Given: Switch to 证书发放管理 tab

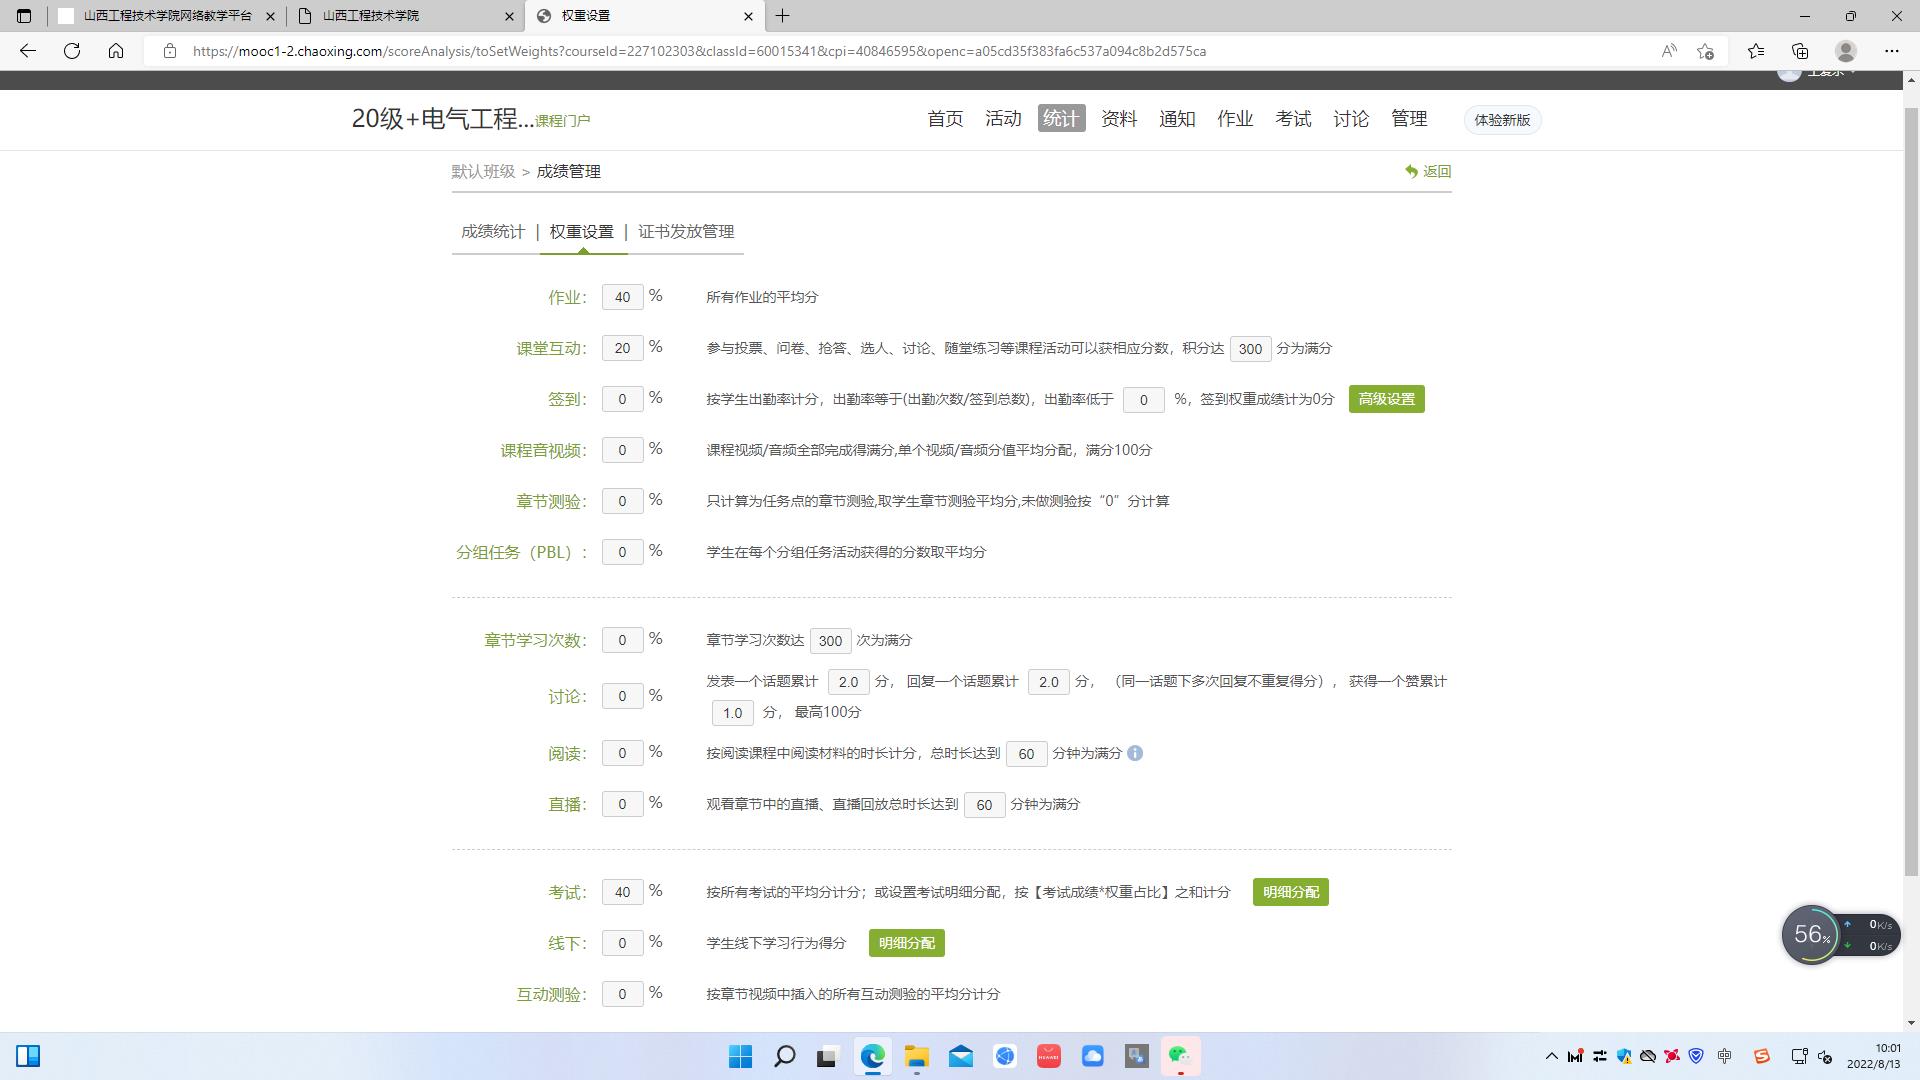Looking at the screenshot, I should pos(686,232).
